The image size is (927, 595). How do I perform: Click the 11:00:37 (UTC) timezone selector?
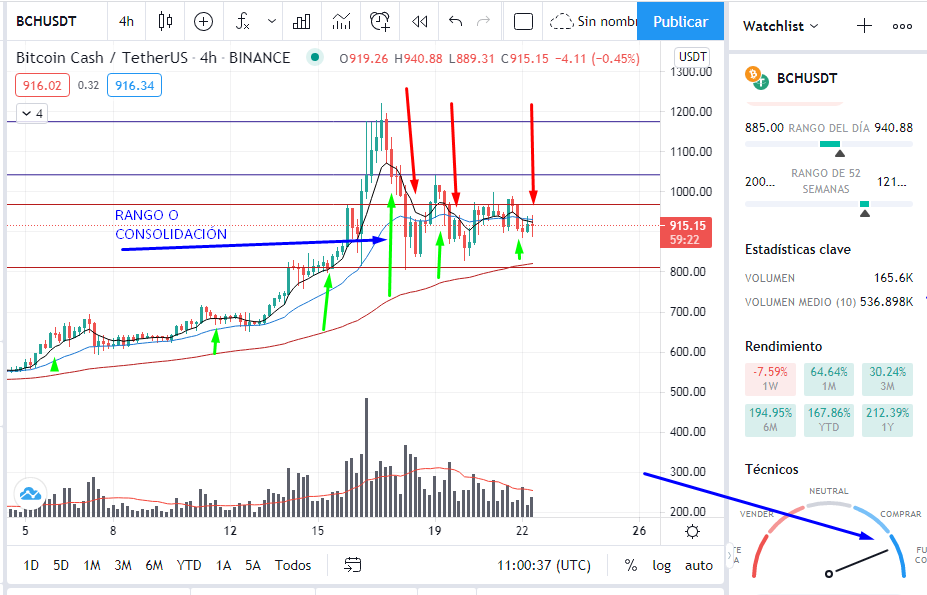click(x=543, y=565)
